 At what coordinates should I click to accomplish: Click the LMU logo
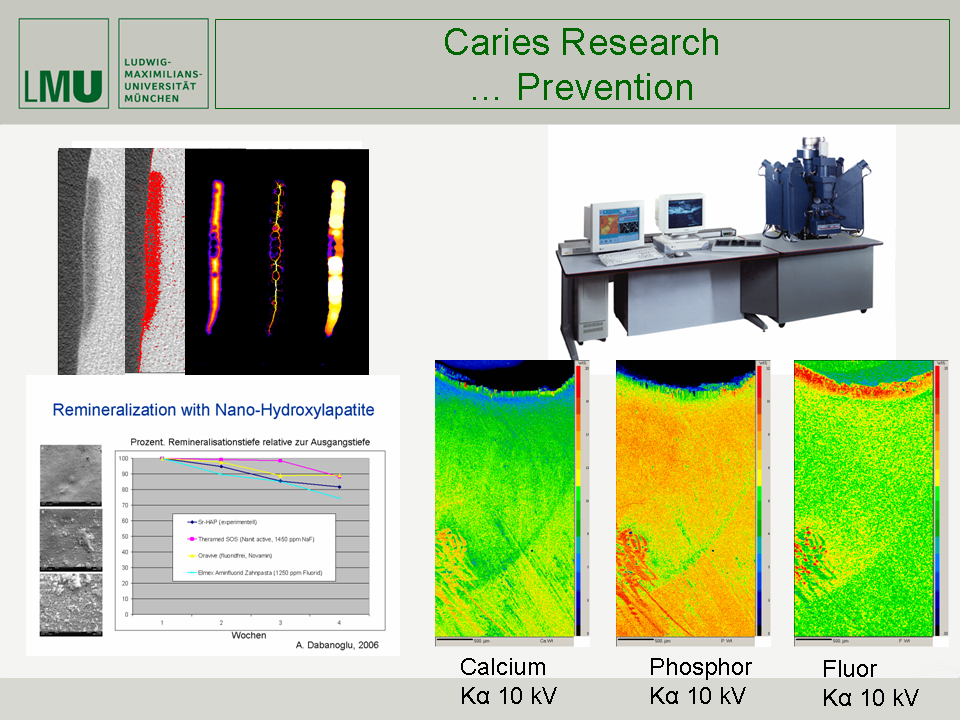tap(64, 64)
